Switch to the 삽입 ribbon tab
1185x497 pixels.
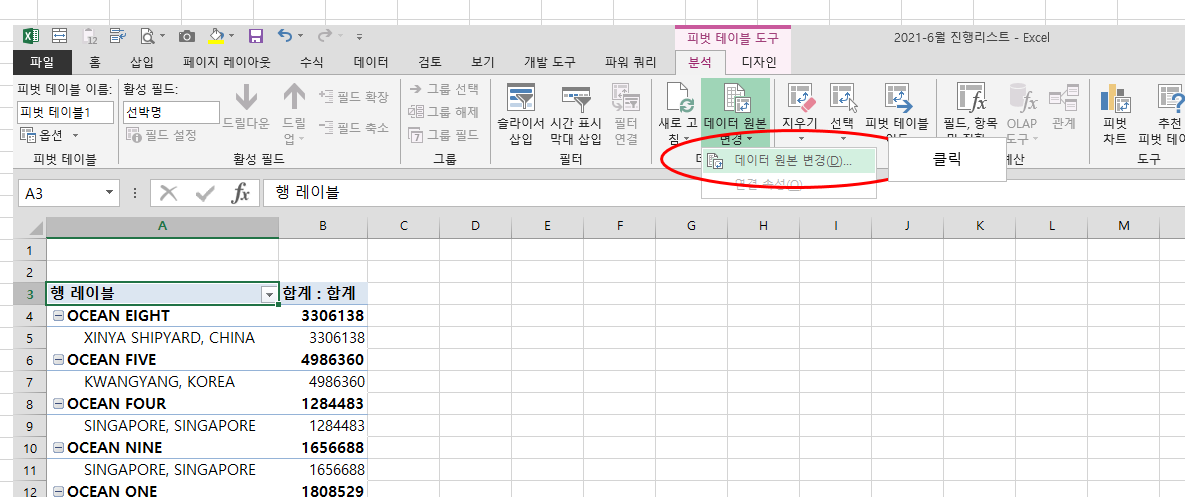[x=141, y=62]
